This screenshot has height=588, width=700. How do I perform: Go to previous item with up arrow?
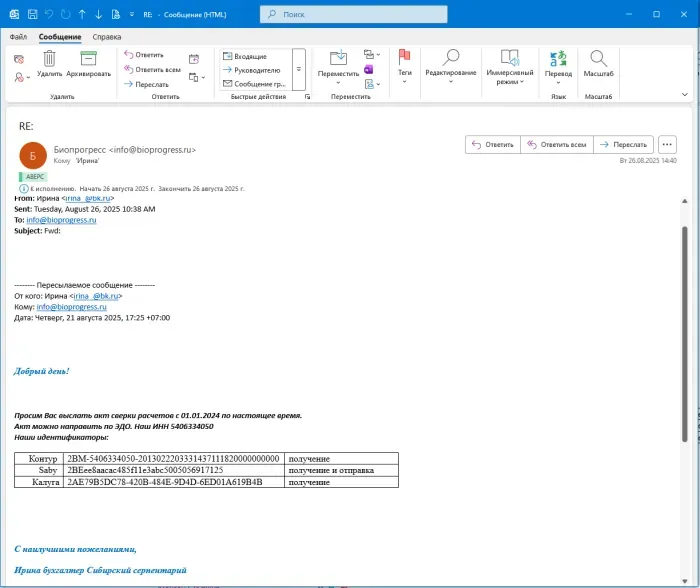(82, 15)
